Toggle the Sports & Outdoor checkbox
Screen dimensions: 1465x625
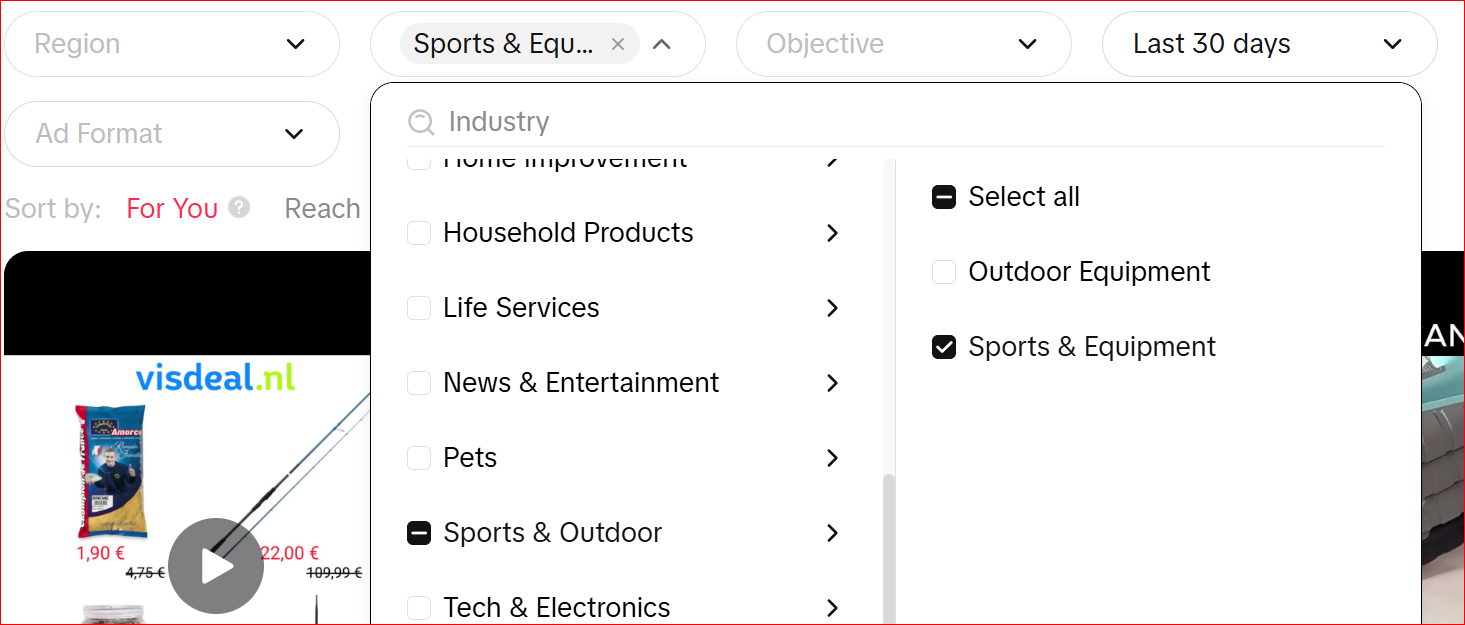[x=419, y=533]
